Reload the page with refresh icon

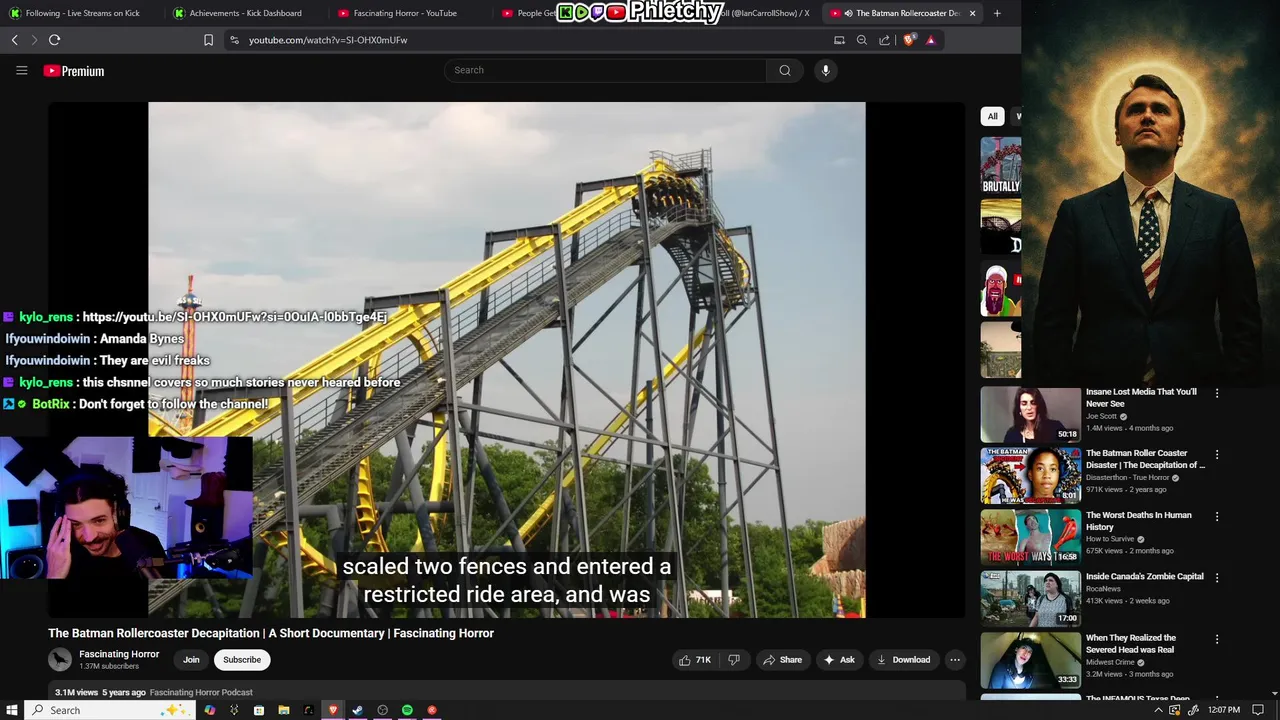(x=54, y=40)
